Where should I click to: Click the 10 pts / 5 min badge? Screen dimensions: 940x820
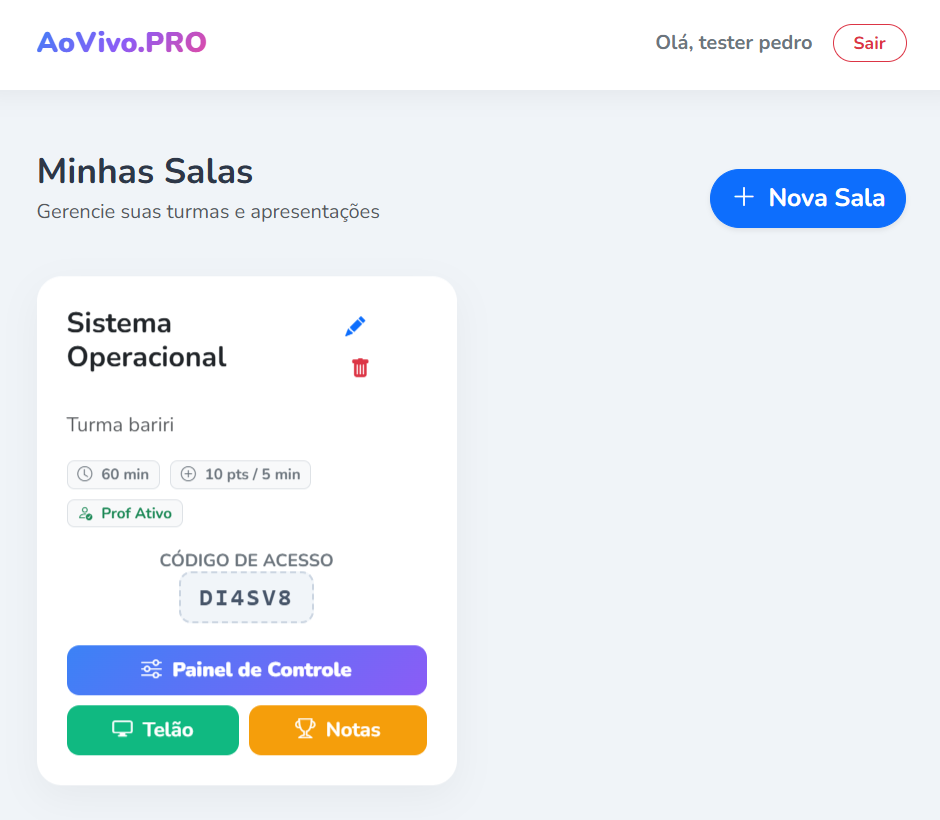pos(240,475)
